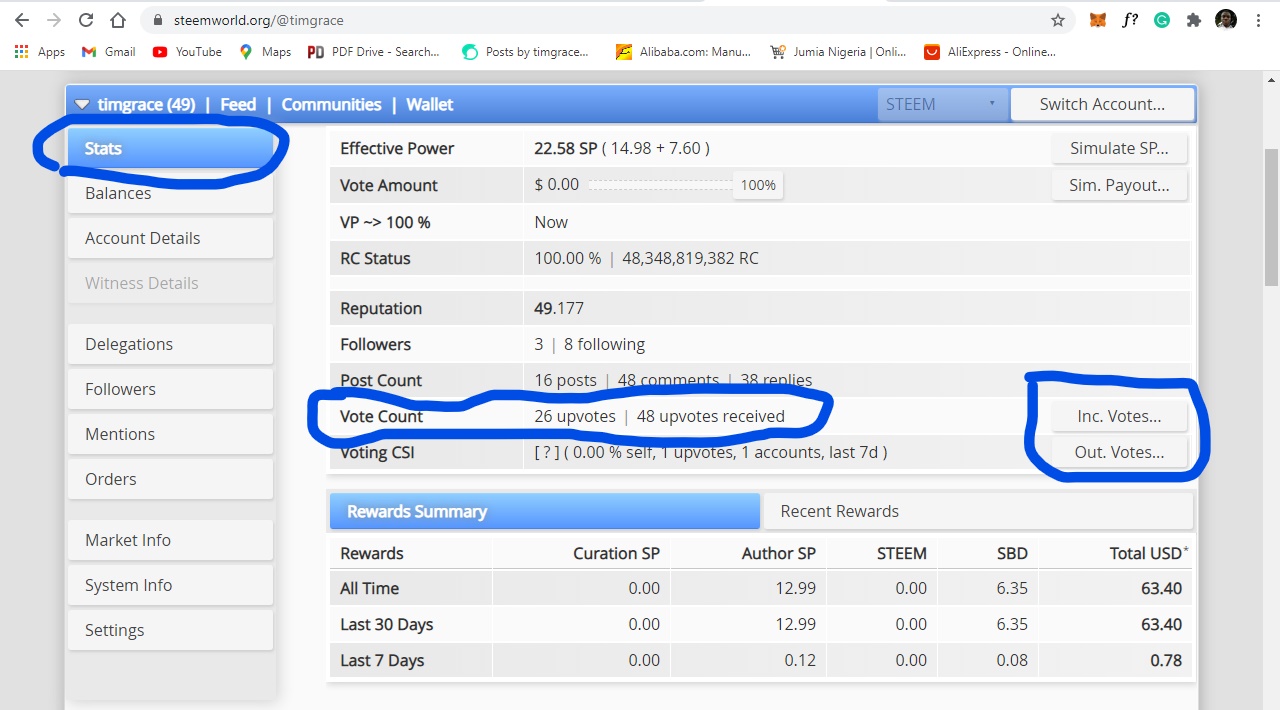Go forward in browser history
Screen dimensions: 1280x710
[54, 20]
